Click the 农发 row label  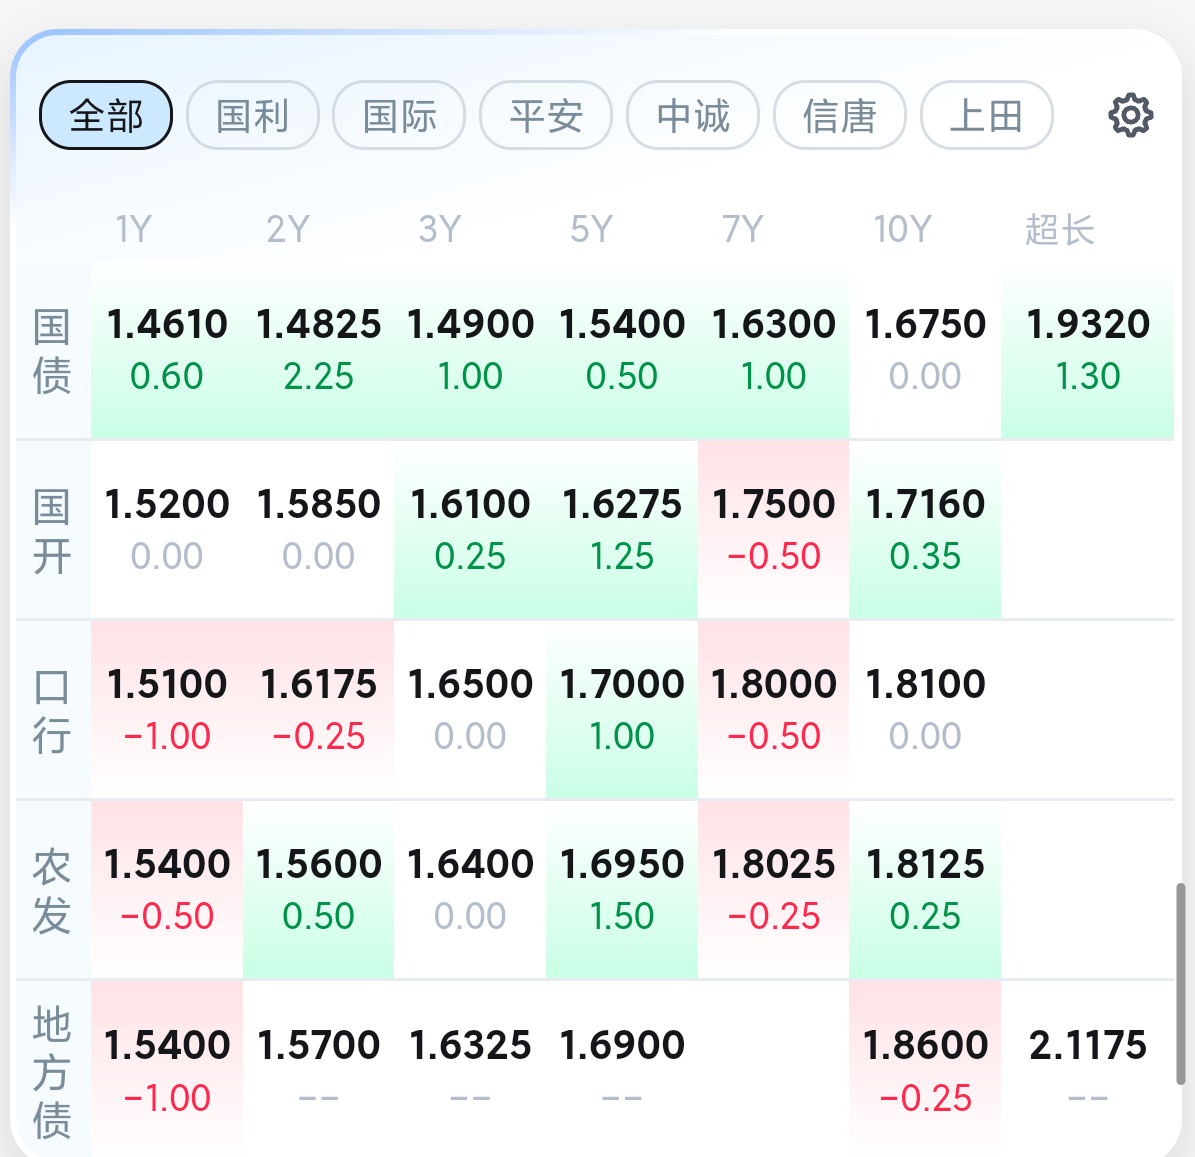52,890
